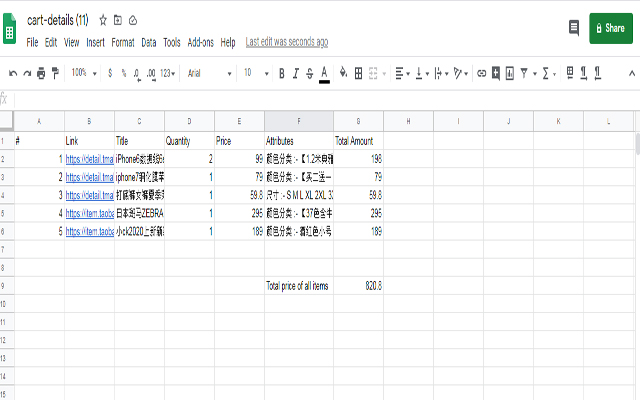Select the 'Quantity' header cell

(x=189, y=141)
